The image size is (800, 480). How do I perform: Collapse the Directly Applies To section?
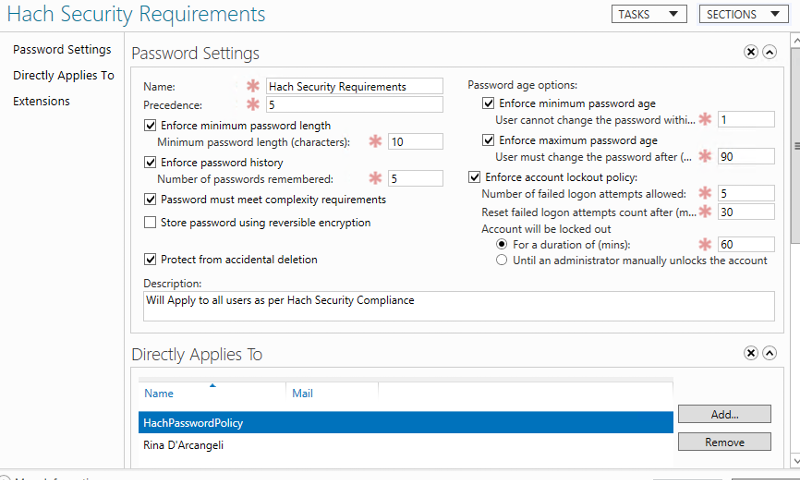pos(769,353)
